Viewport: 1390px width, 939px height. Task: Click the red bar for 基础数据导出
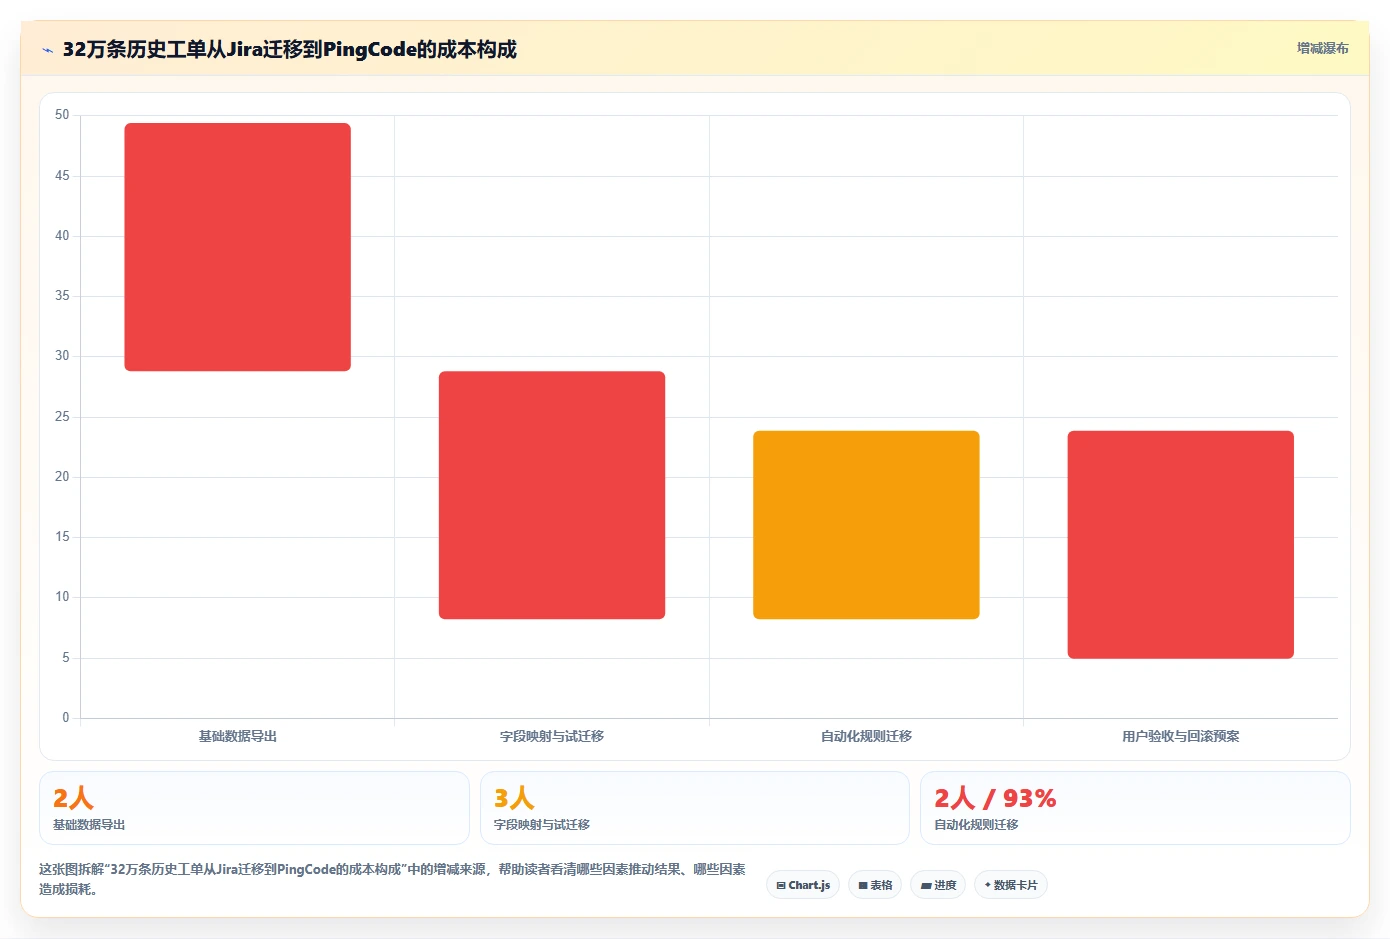click(x=237, y=247)
